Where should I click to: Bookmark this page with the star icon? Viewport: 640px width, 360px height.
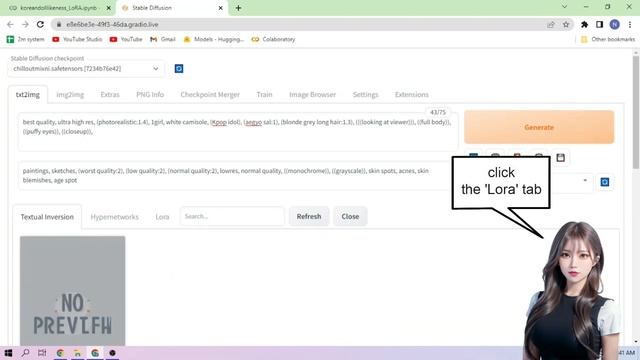tap(566, 24)
